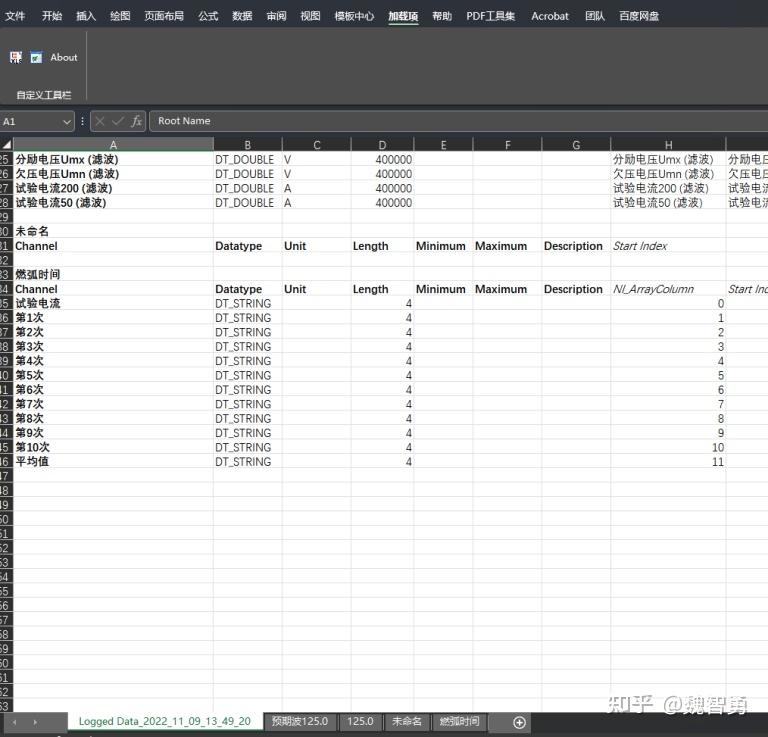Image resolution: width=768 pixels, height=737 pixels.
Task: Open the PDF工具集 tab
Action: pos(490,16)
